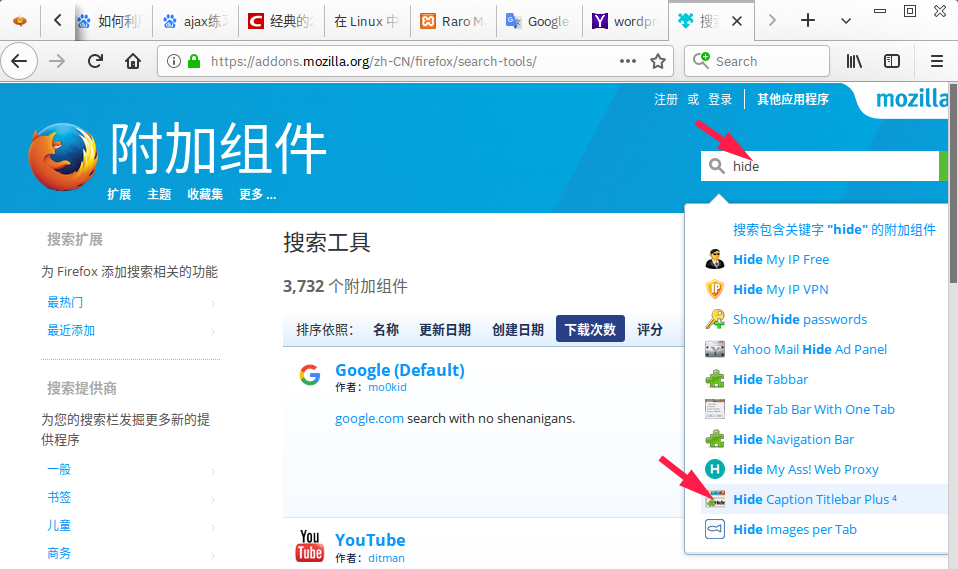Viewport: 958px width, 569px height.
Task: Open the 商务 provider category
Action: [59, 553]
